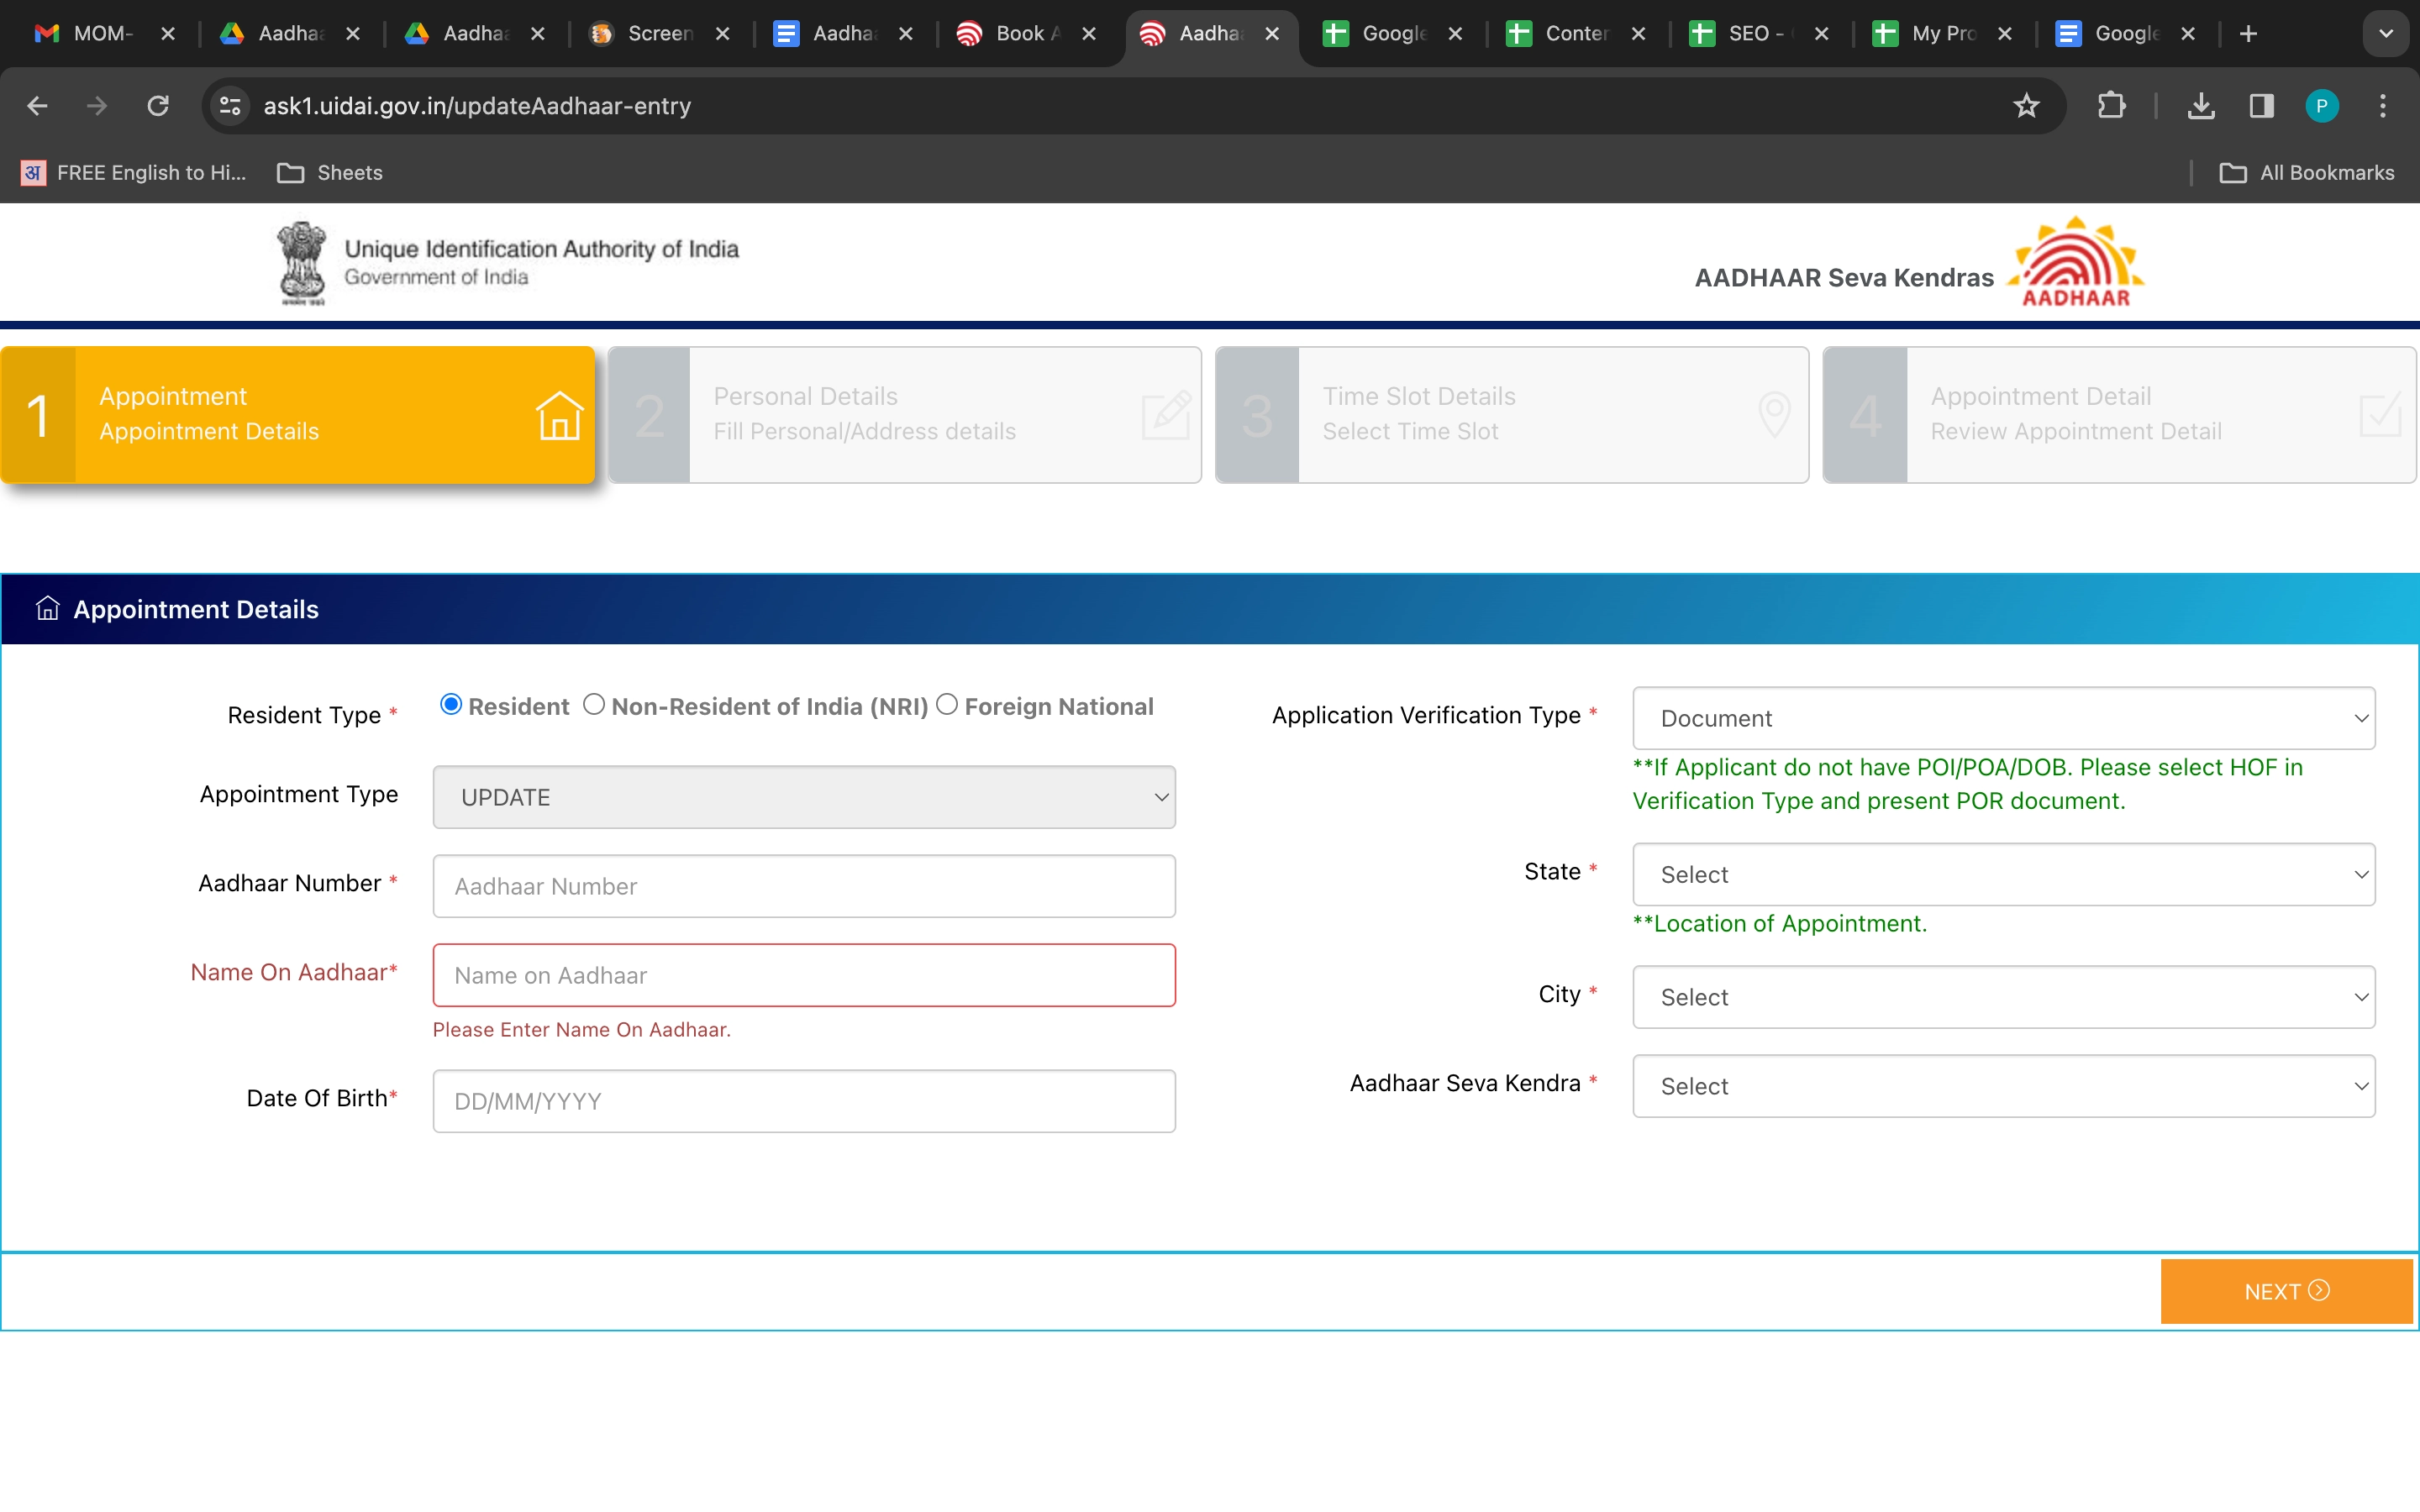Open the Aadhaar Seva Kendra dropdown
2420x1512 pixels.
click(2001, 1086)
